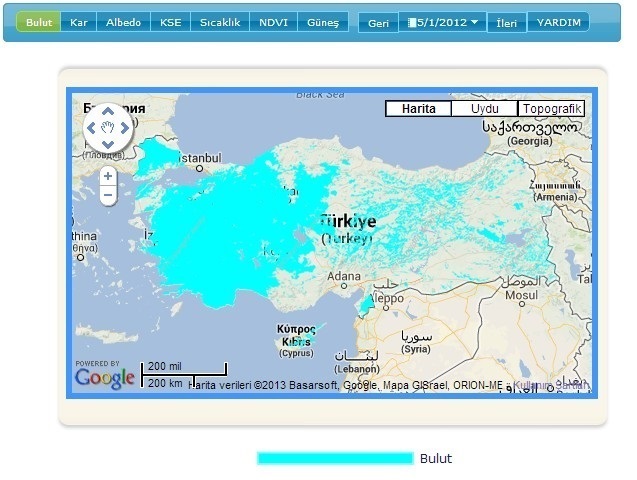Image resolution: width=637 pixels, height=480 pixels.
Task: Click the cyan Bulut legend swatch
Action: [x=334, y=458]
